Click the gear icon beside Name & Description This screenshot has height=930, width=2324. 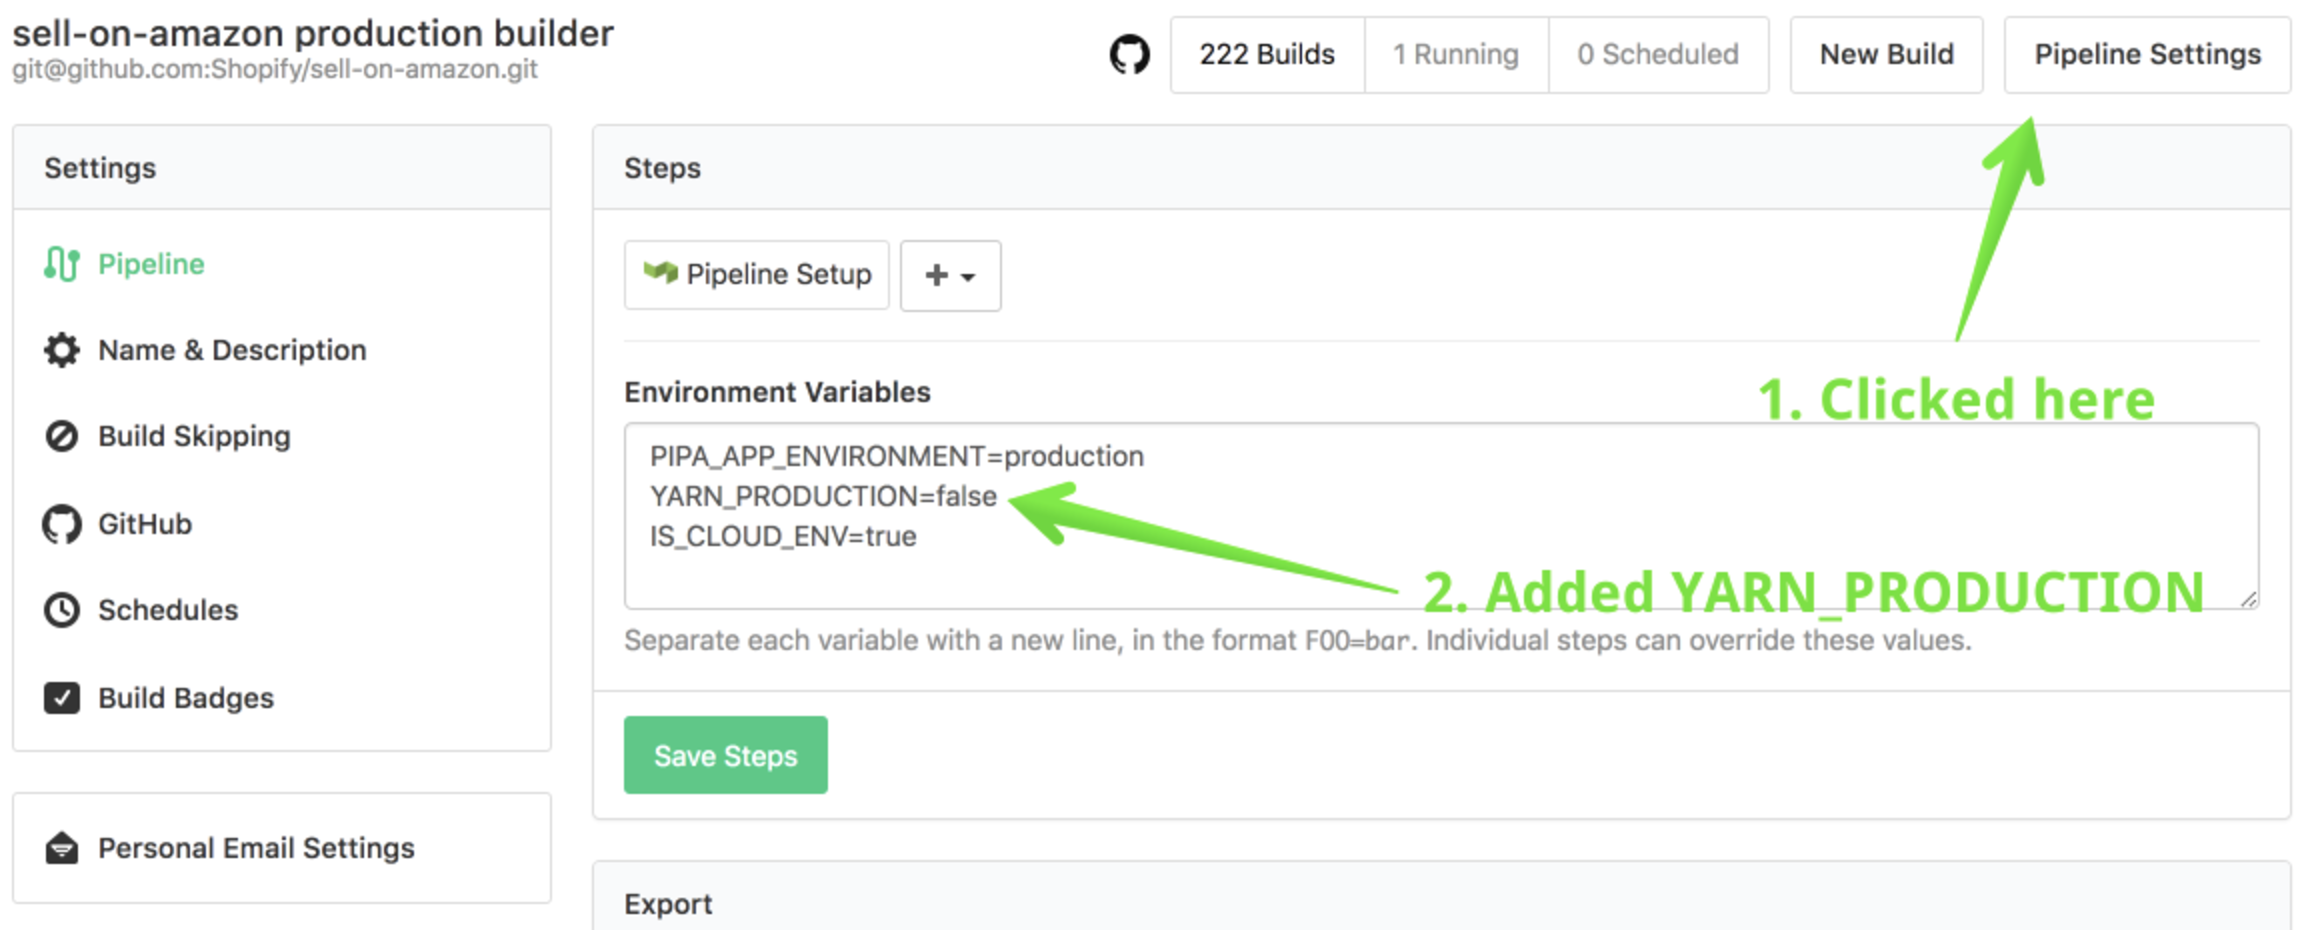[61, 350]
